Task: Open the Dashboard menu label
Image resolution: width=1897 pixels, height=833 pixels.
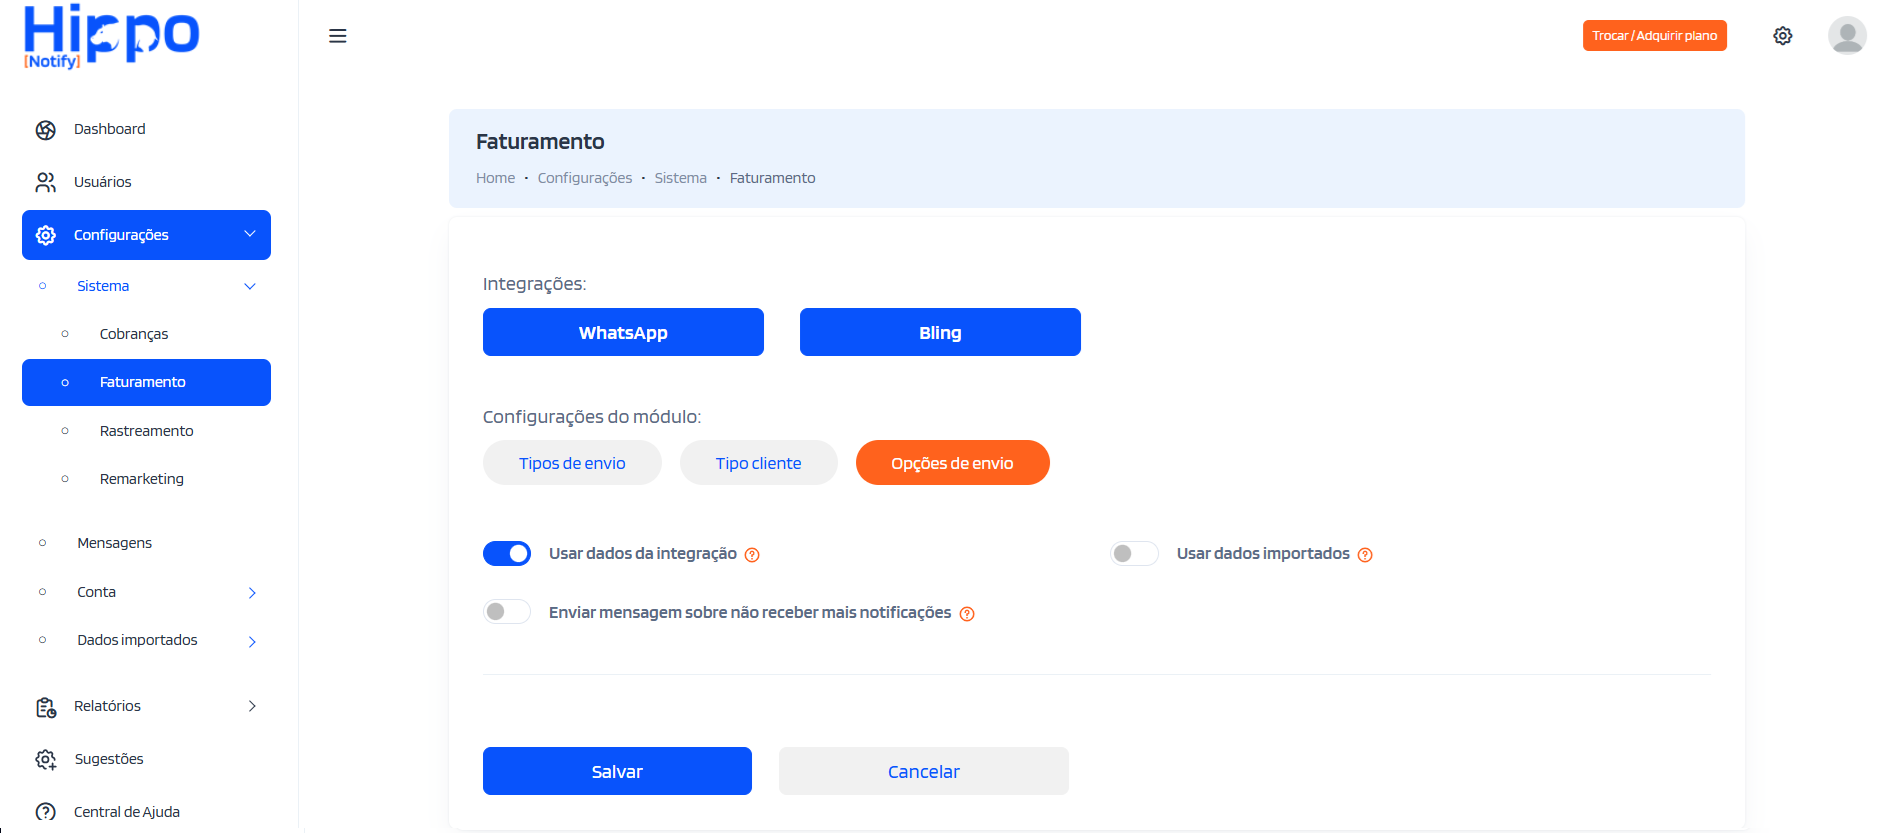Action: [110, 129]
